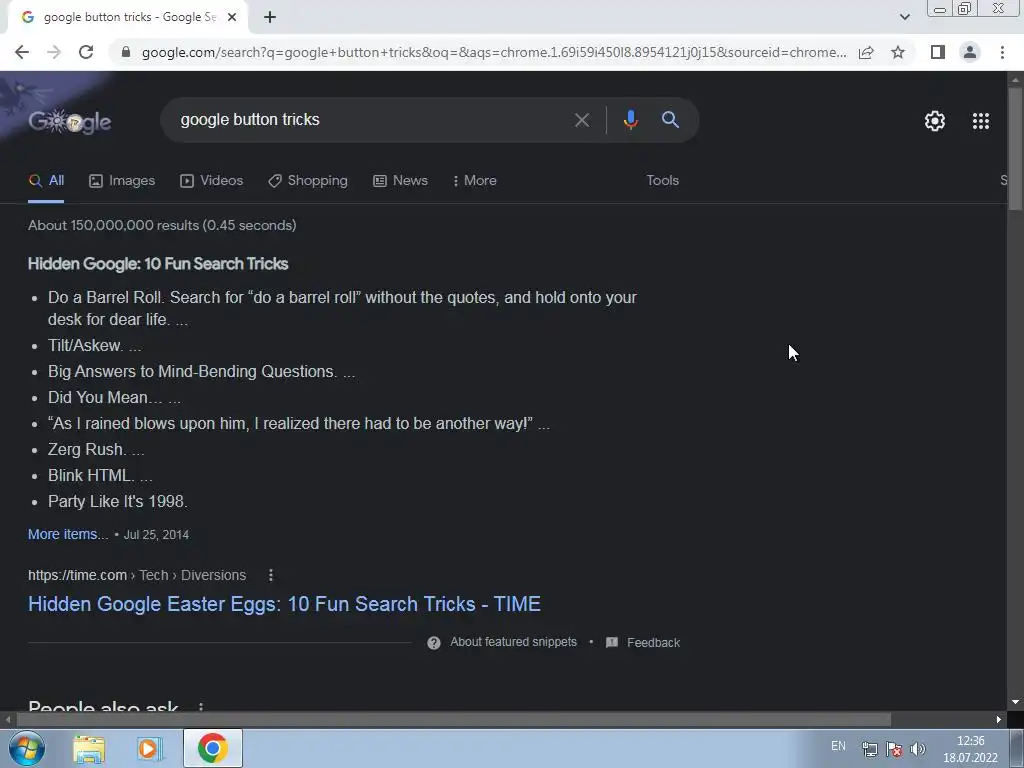Click More items link

(x=68, y=534)
